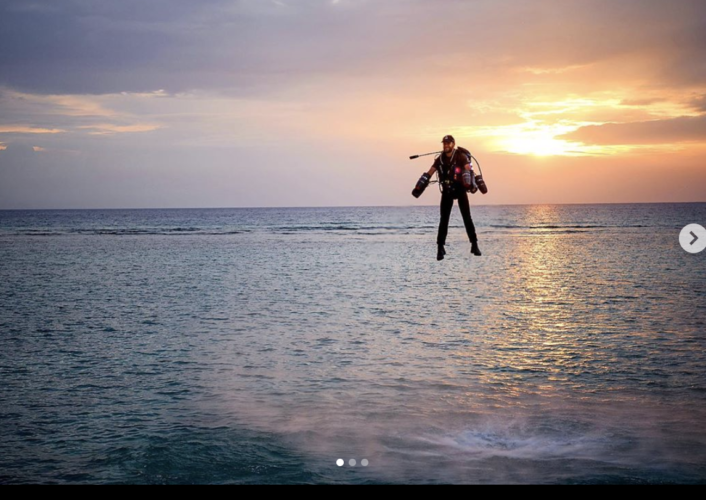Click the next photo chevron arrow

click(x=692, y=238)
